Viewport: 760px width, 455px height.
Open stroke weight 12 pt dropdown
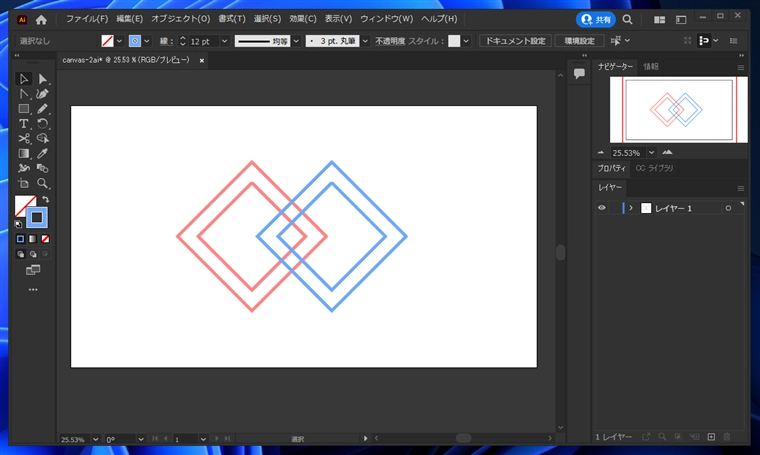[224, 41]
